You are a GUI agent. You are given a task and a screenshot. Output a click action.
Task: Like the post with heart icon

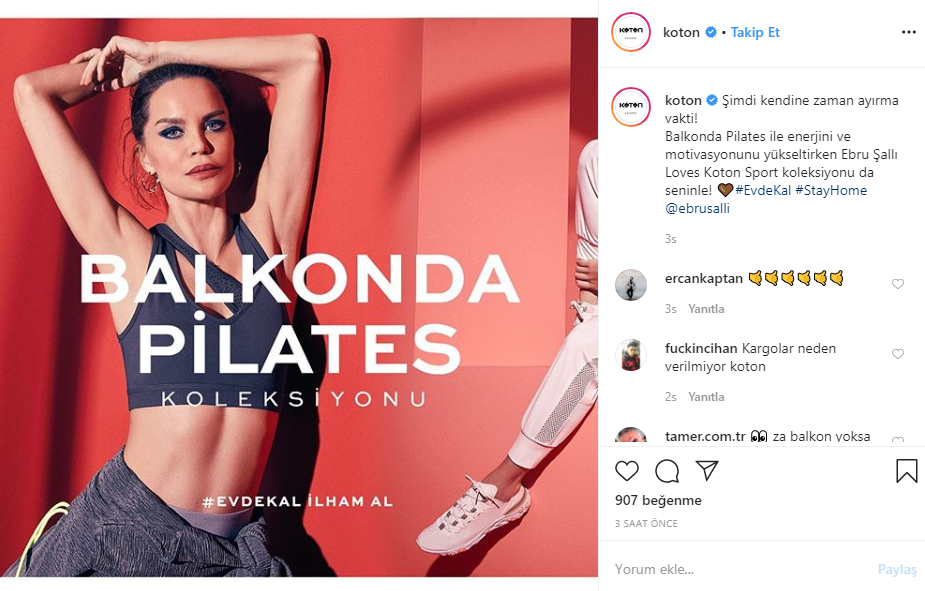(626, 471)
